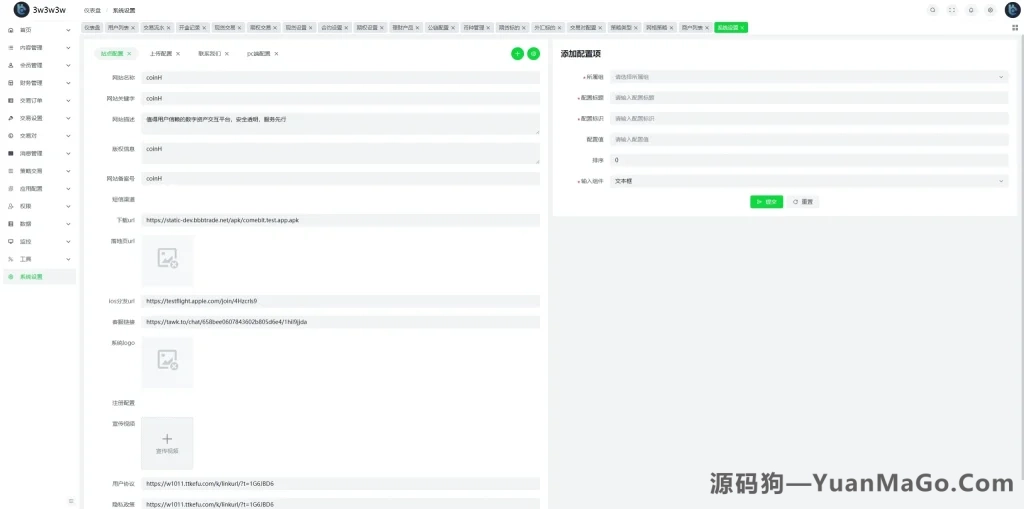
Task: Click the 用户协议 url field
Action: click(341, 484)
